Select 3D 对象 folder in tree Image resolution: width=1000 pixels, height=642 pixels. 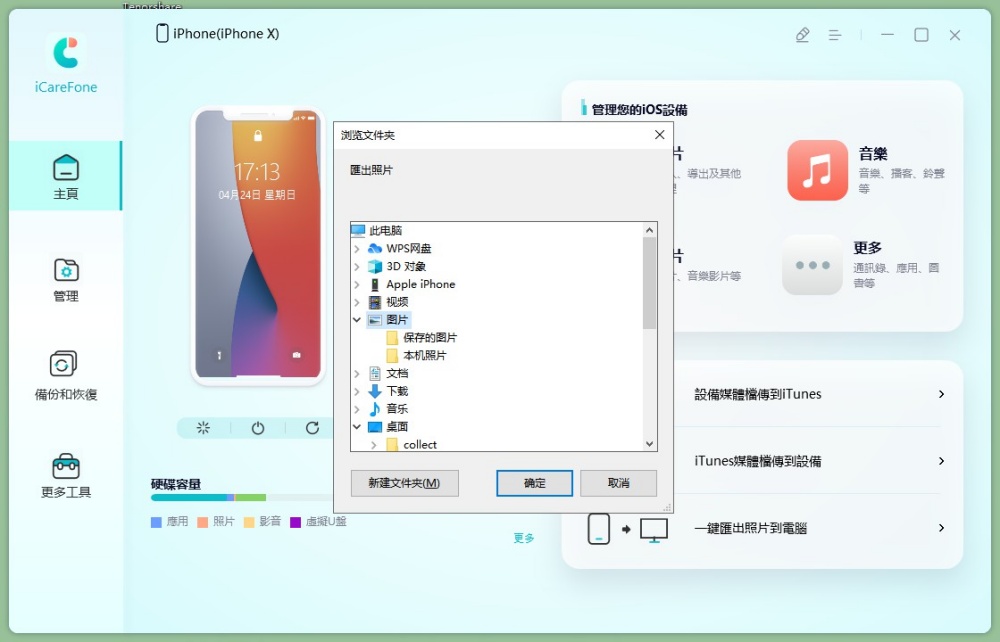tap(406, 266)
